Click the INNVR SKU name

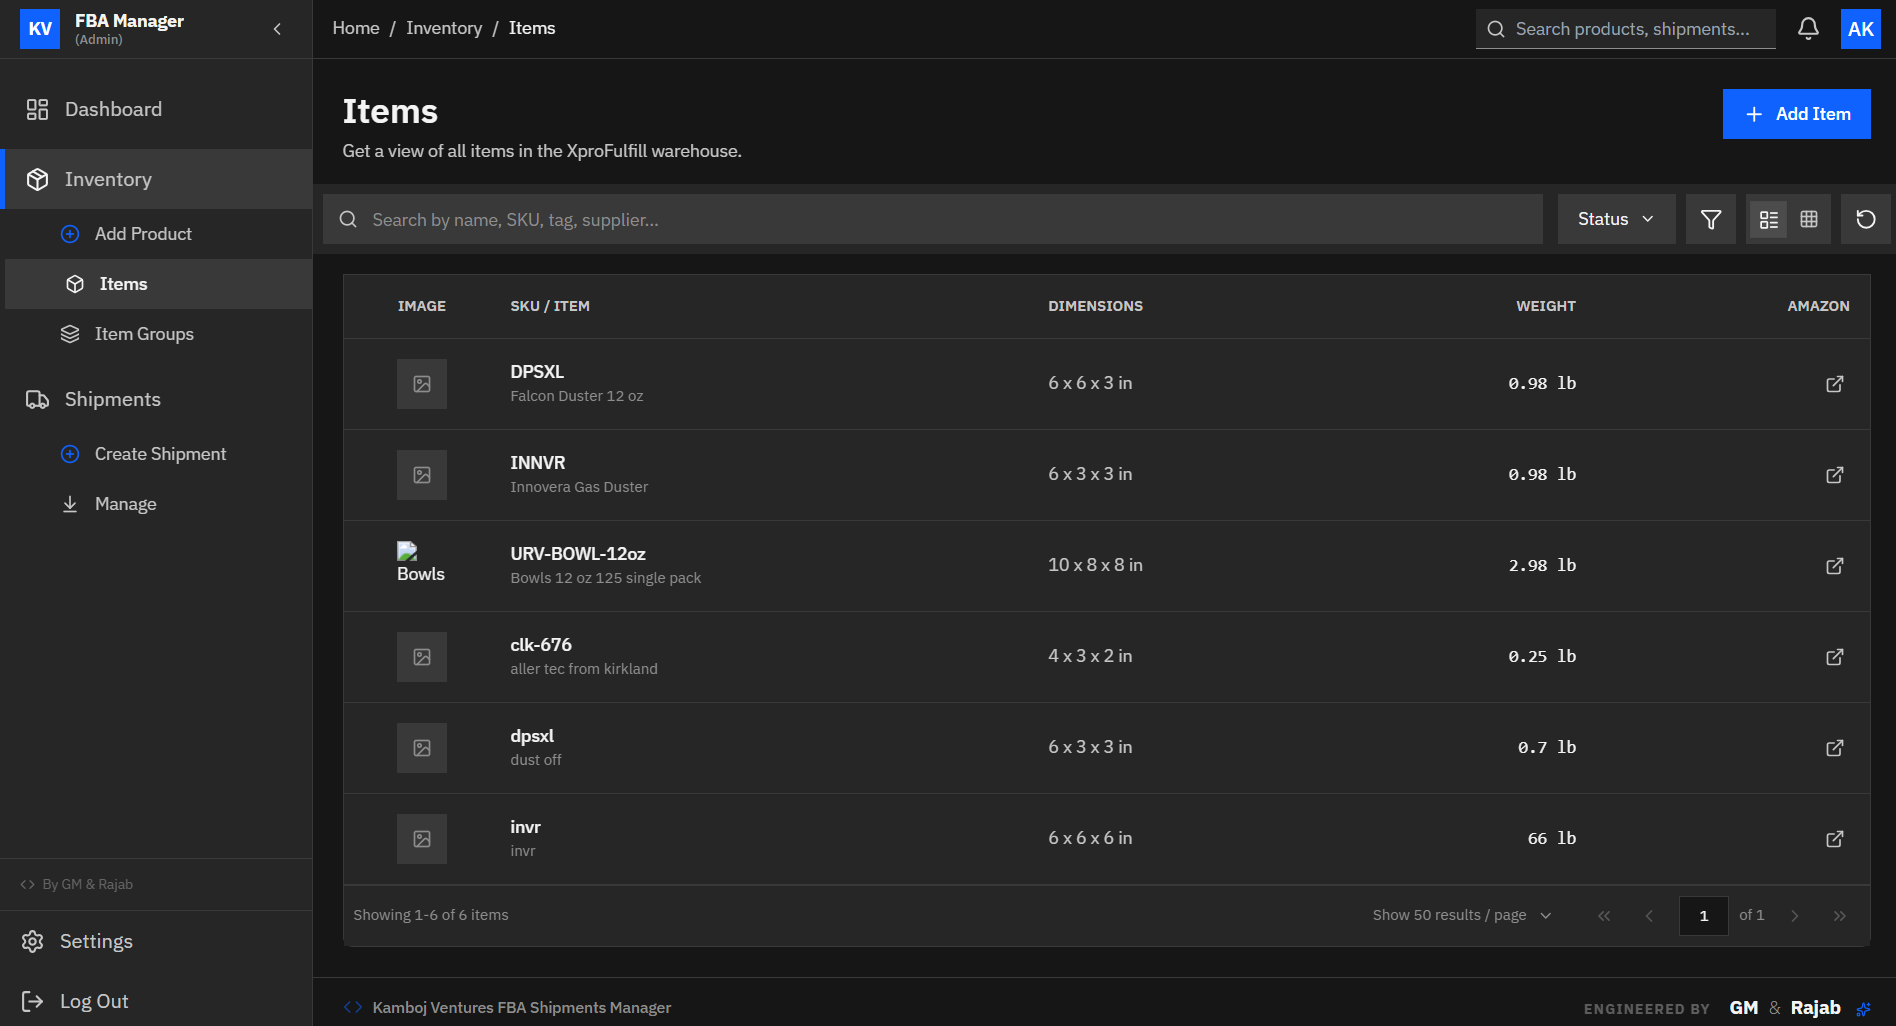click(538, 463)
